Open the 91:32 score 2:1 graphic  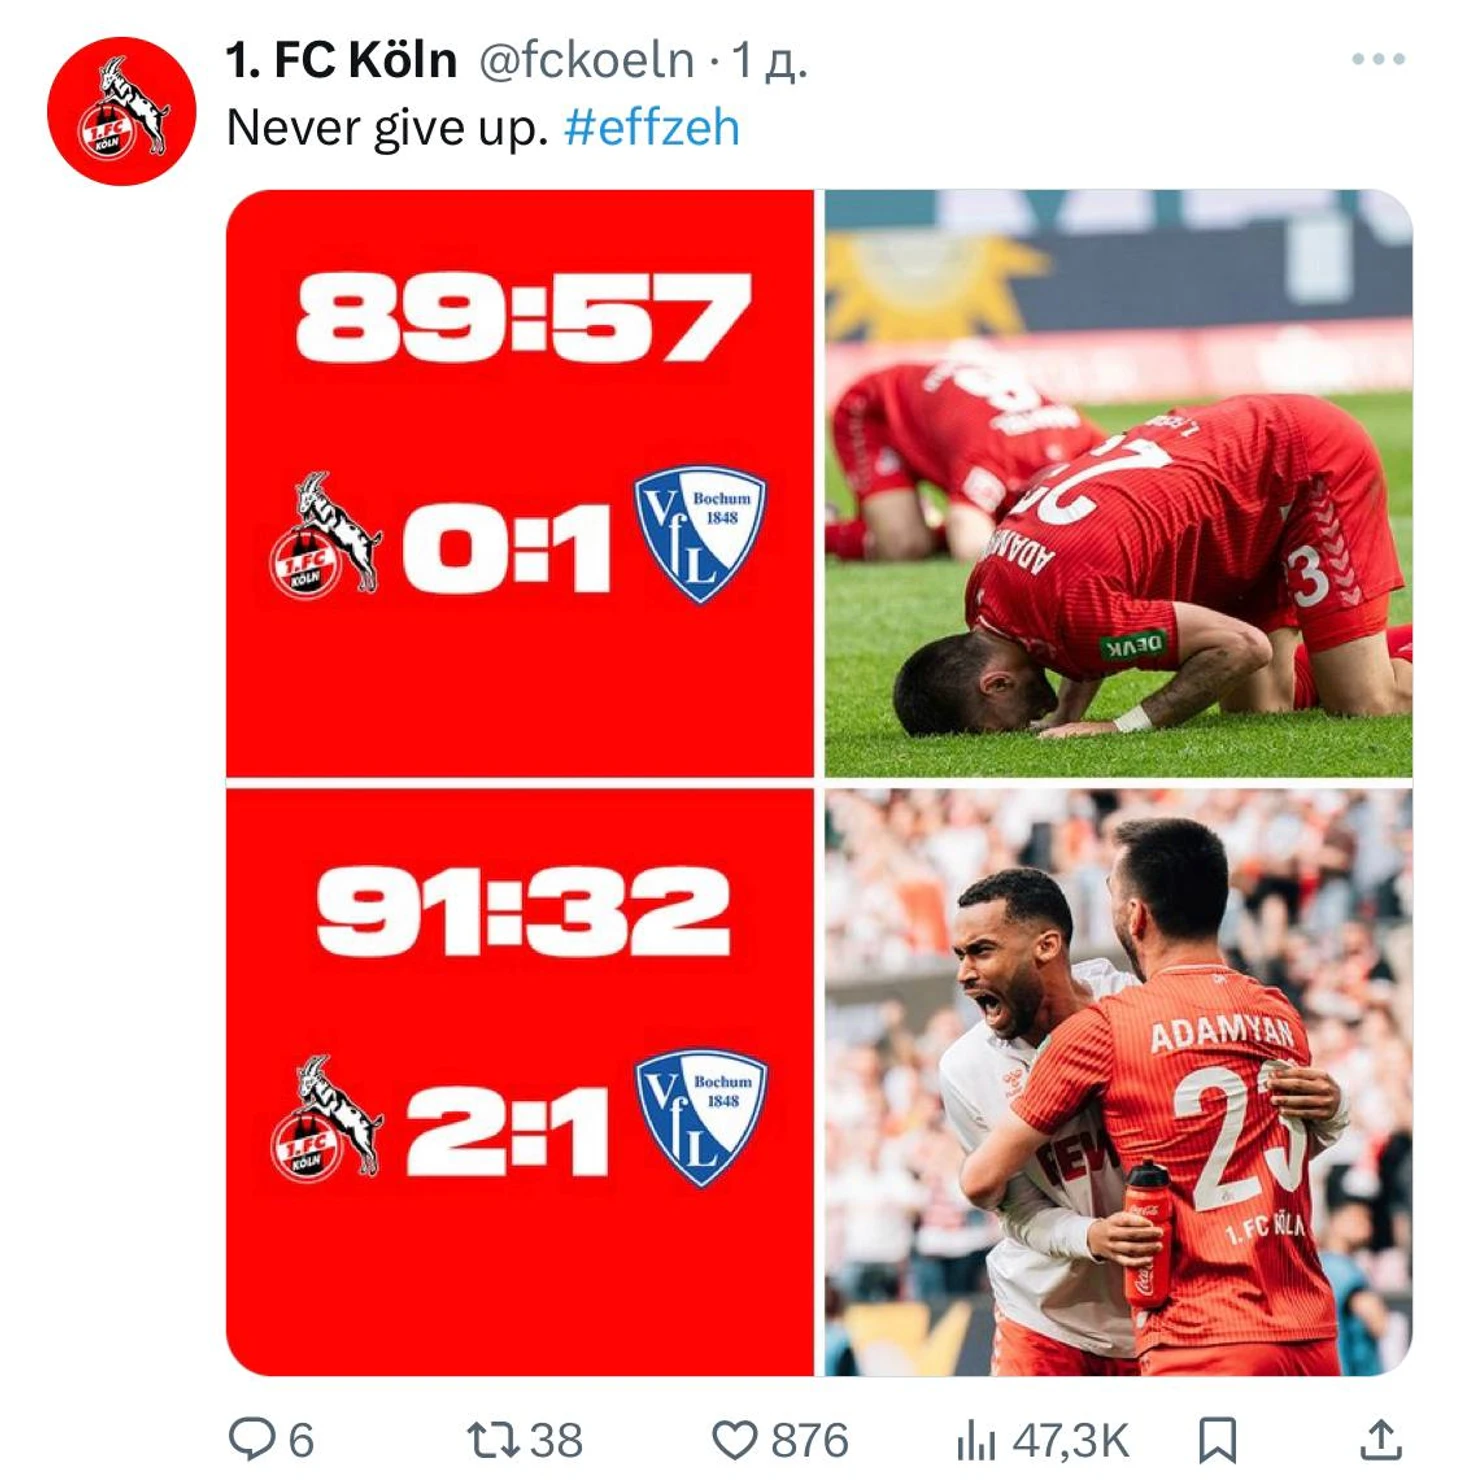[520, 1082]
